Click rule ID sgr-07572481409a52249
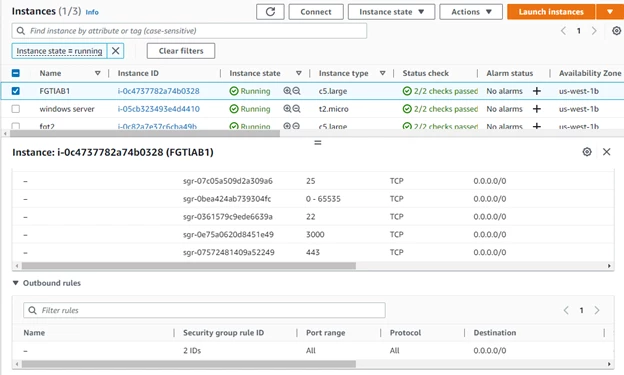This screenshot has width=624, height=375. click(228, 252)
